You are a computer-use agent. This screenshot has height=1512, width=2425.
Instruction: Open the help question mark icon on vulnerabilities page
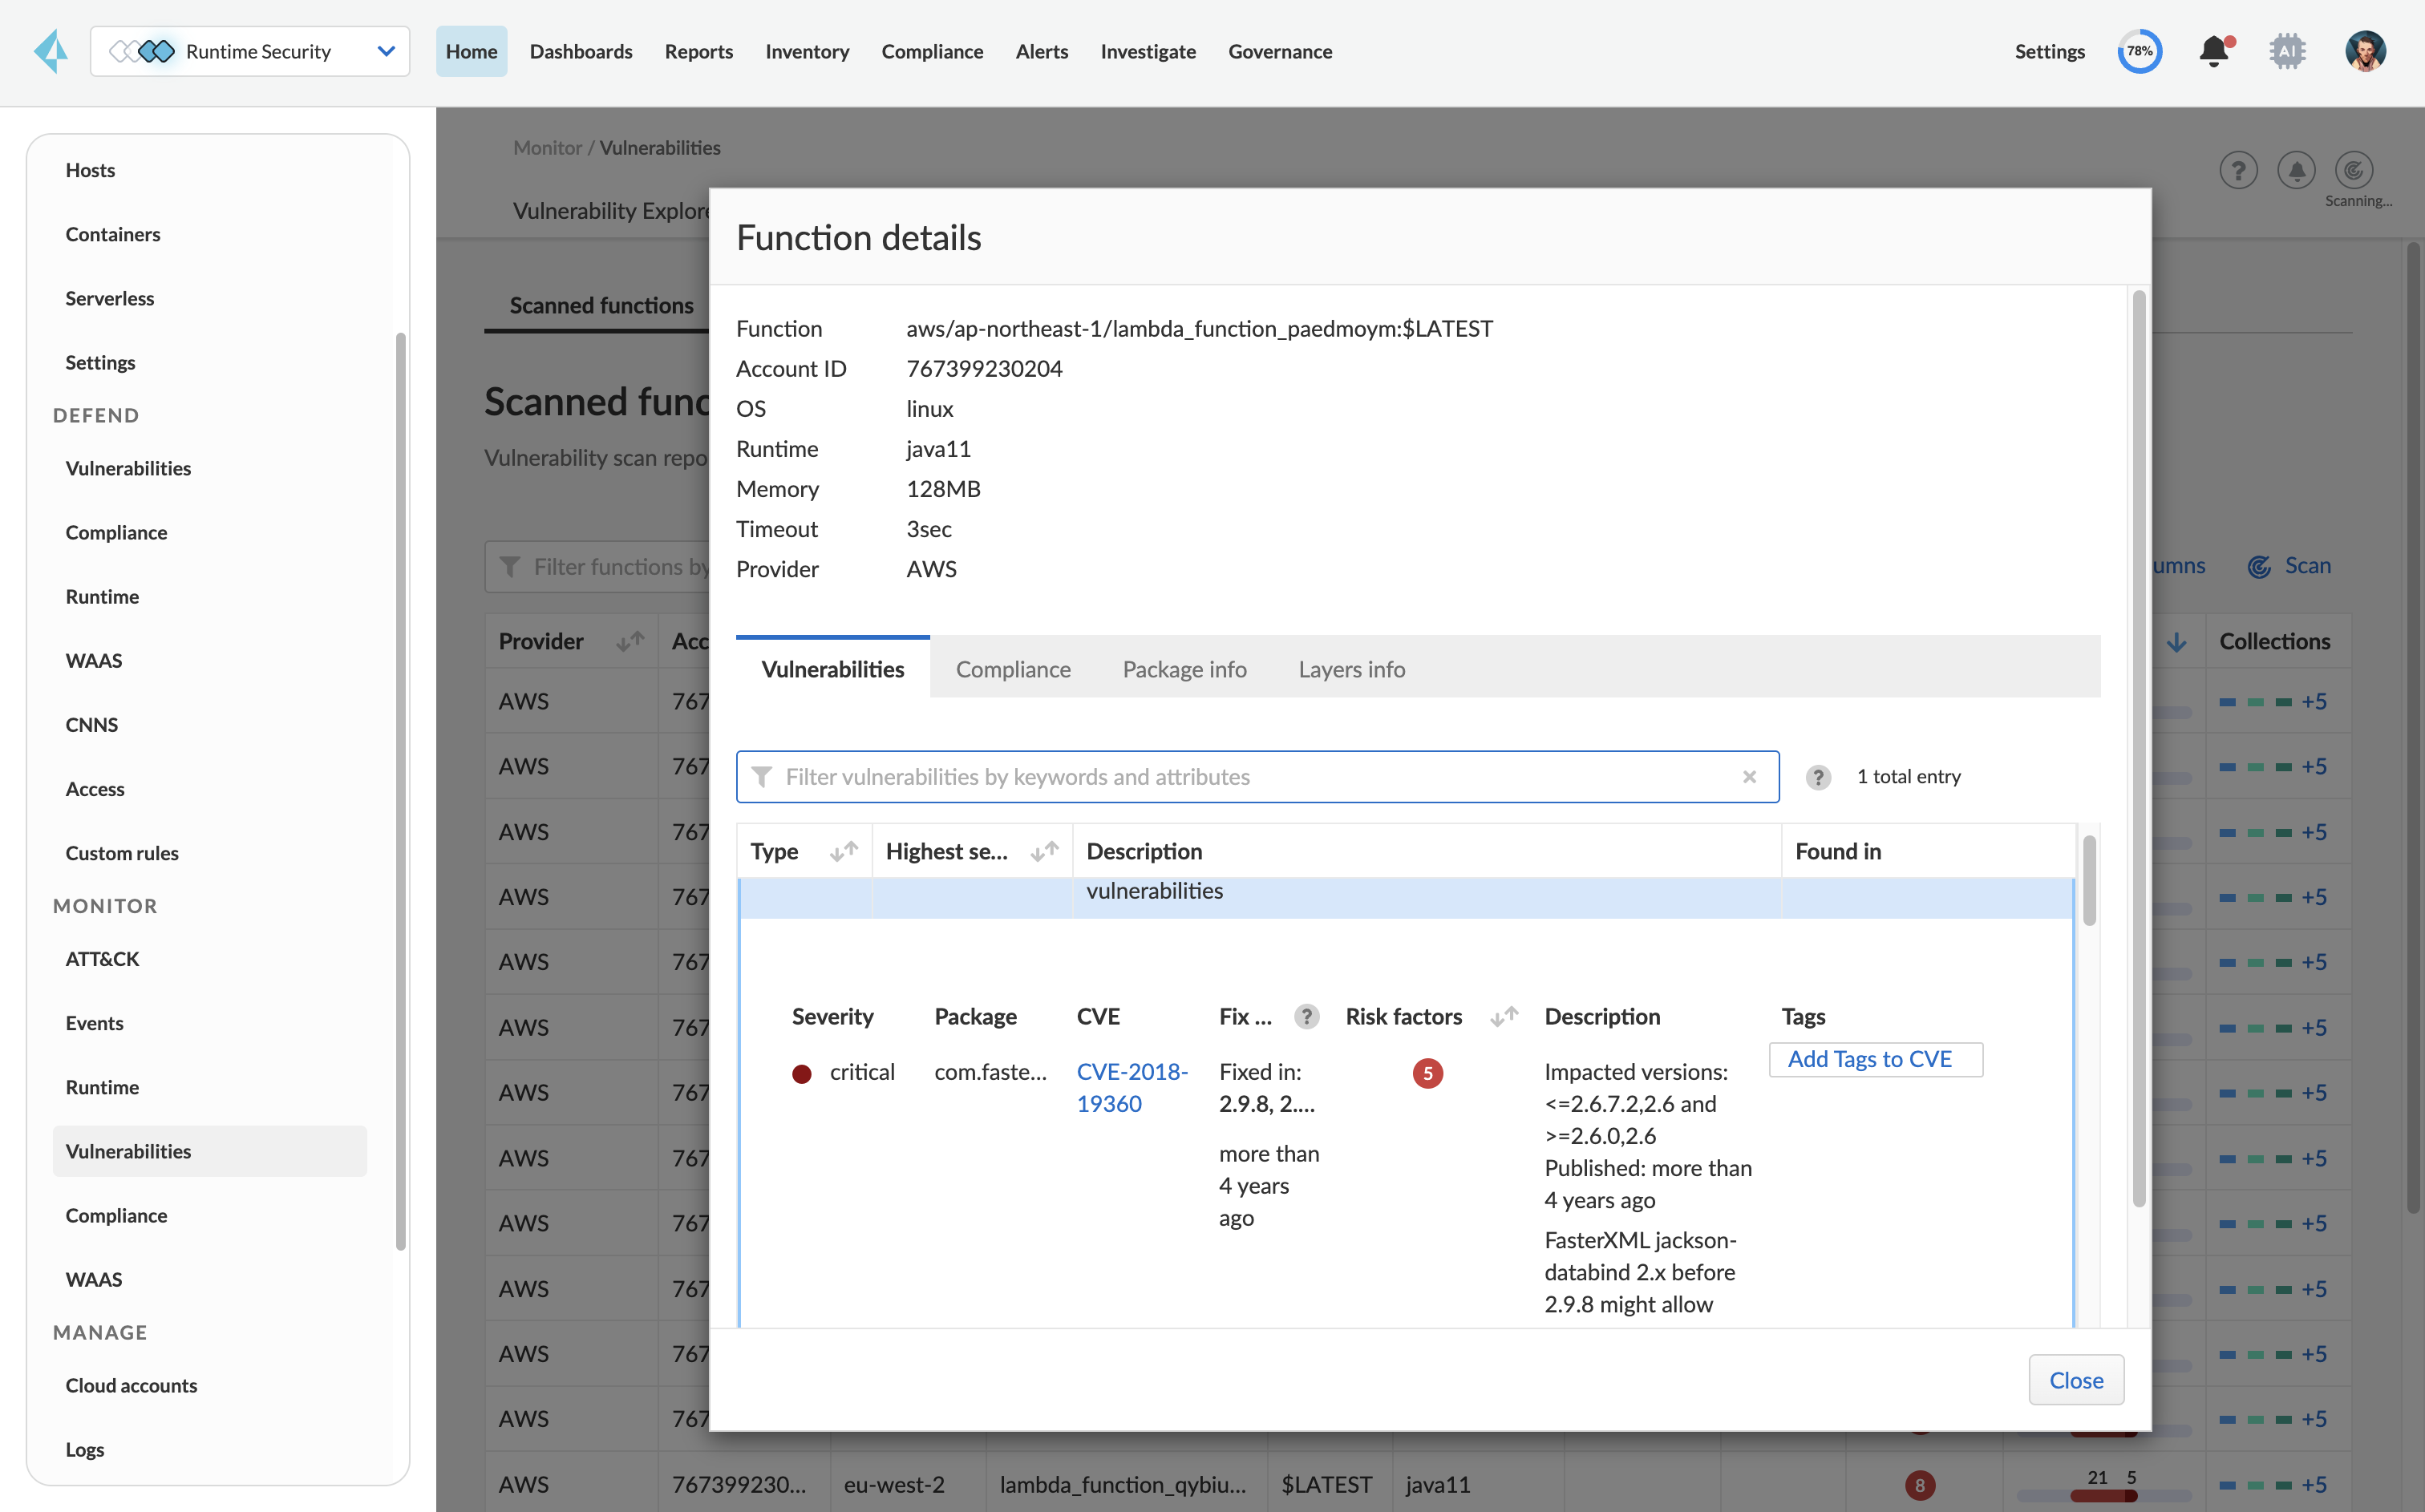click(2238, 170)
